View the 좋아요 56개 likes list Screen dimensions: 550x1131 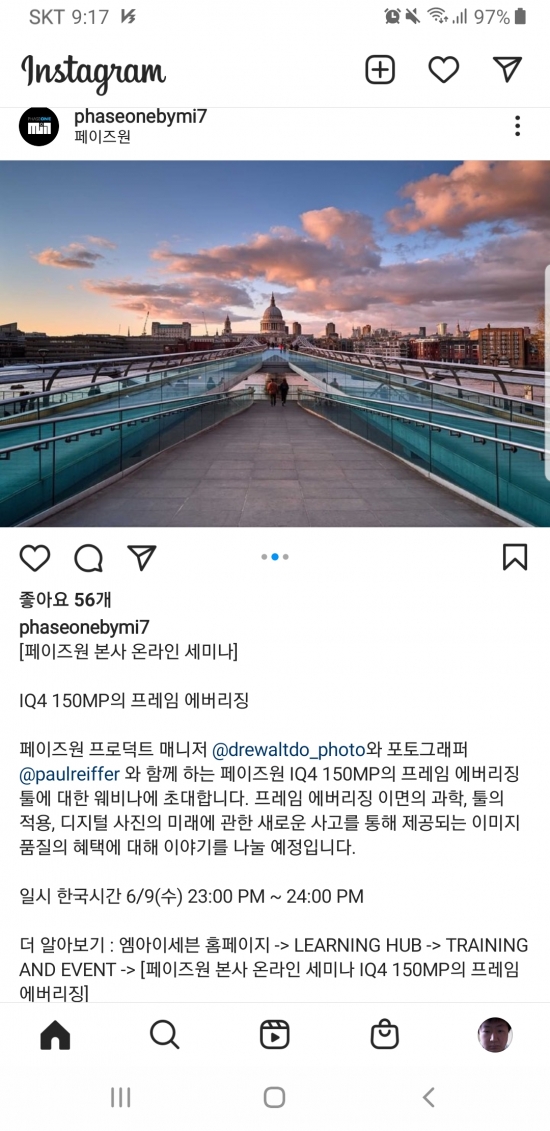[65, 599]
